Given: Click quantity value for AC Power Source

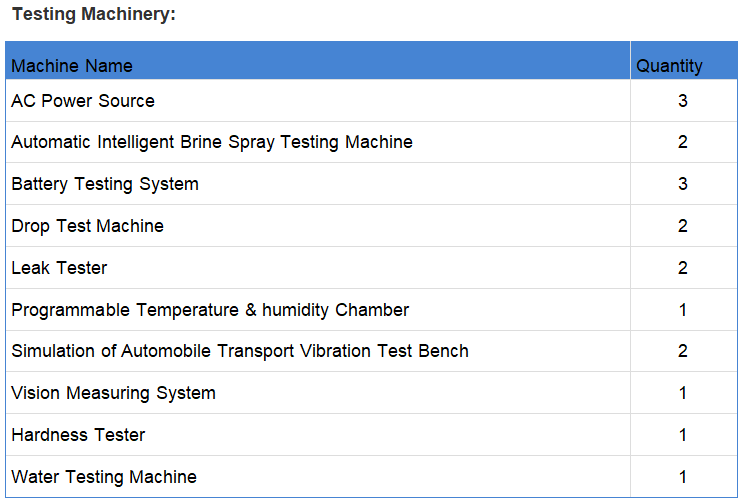Looking at the screenshot, I should (683, 101).
